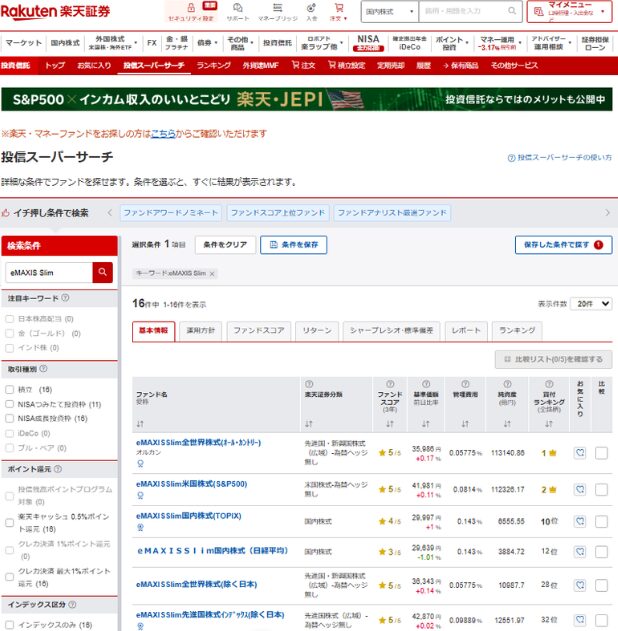The width and height of the screenshot is (618, 631).
Task: Open help icon next to ポイント還元
Action: 58,469
